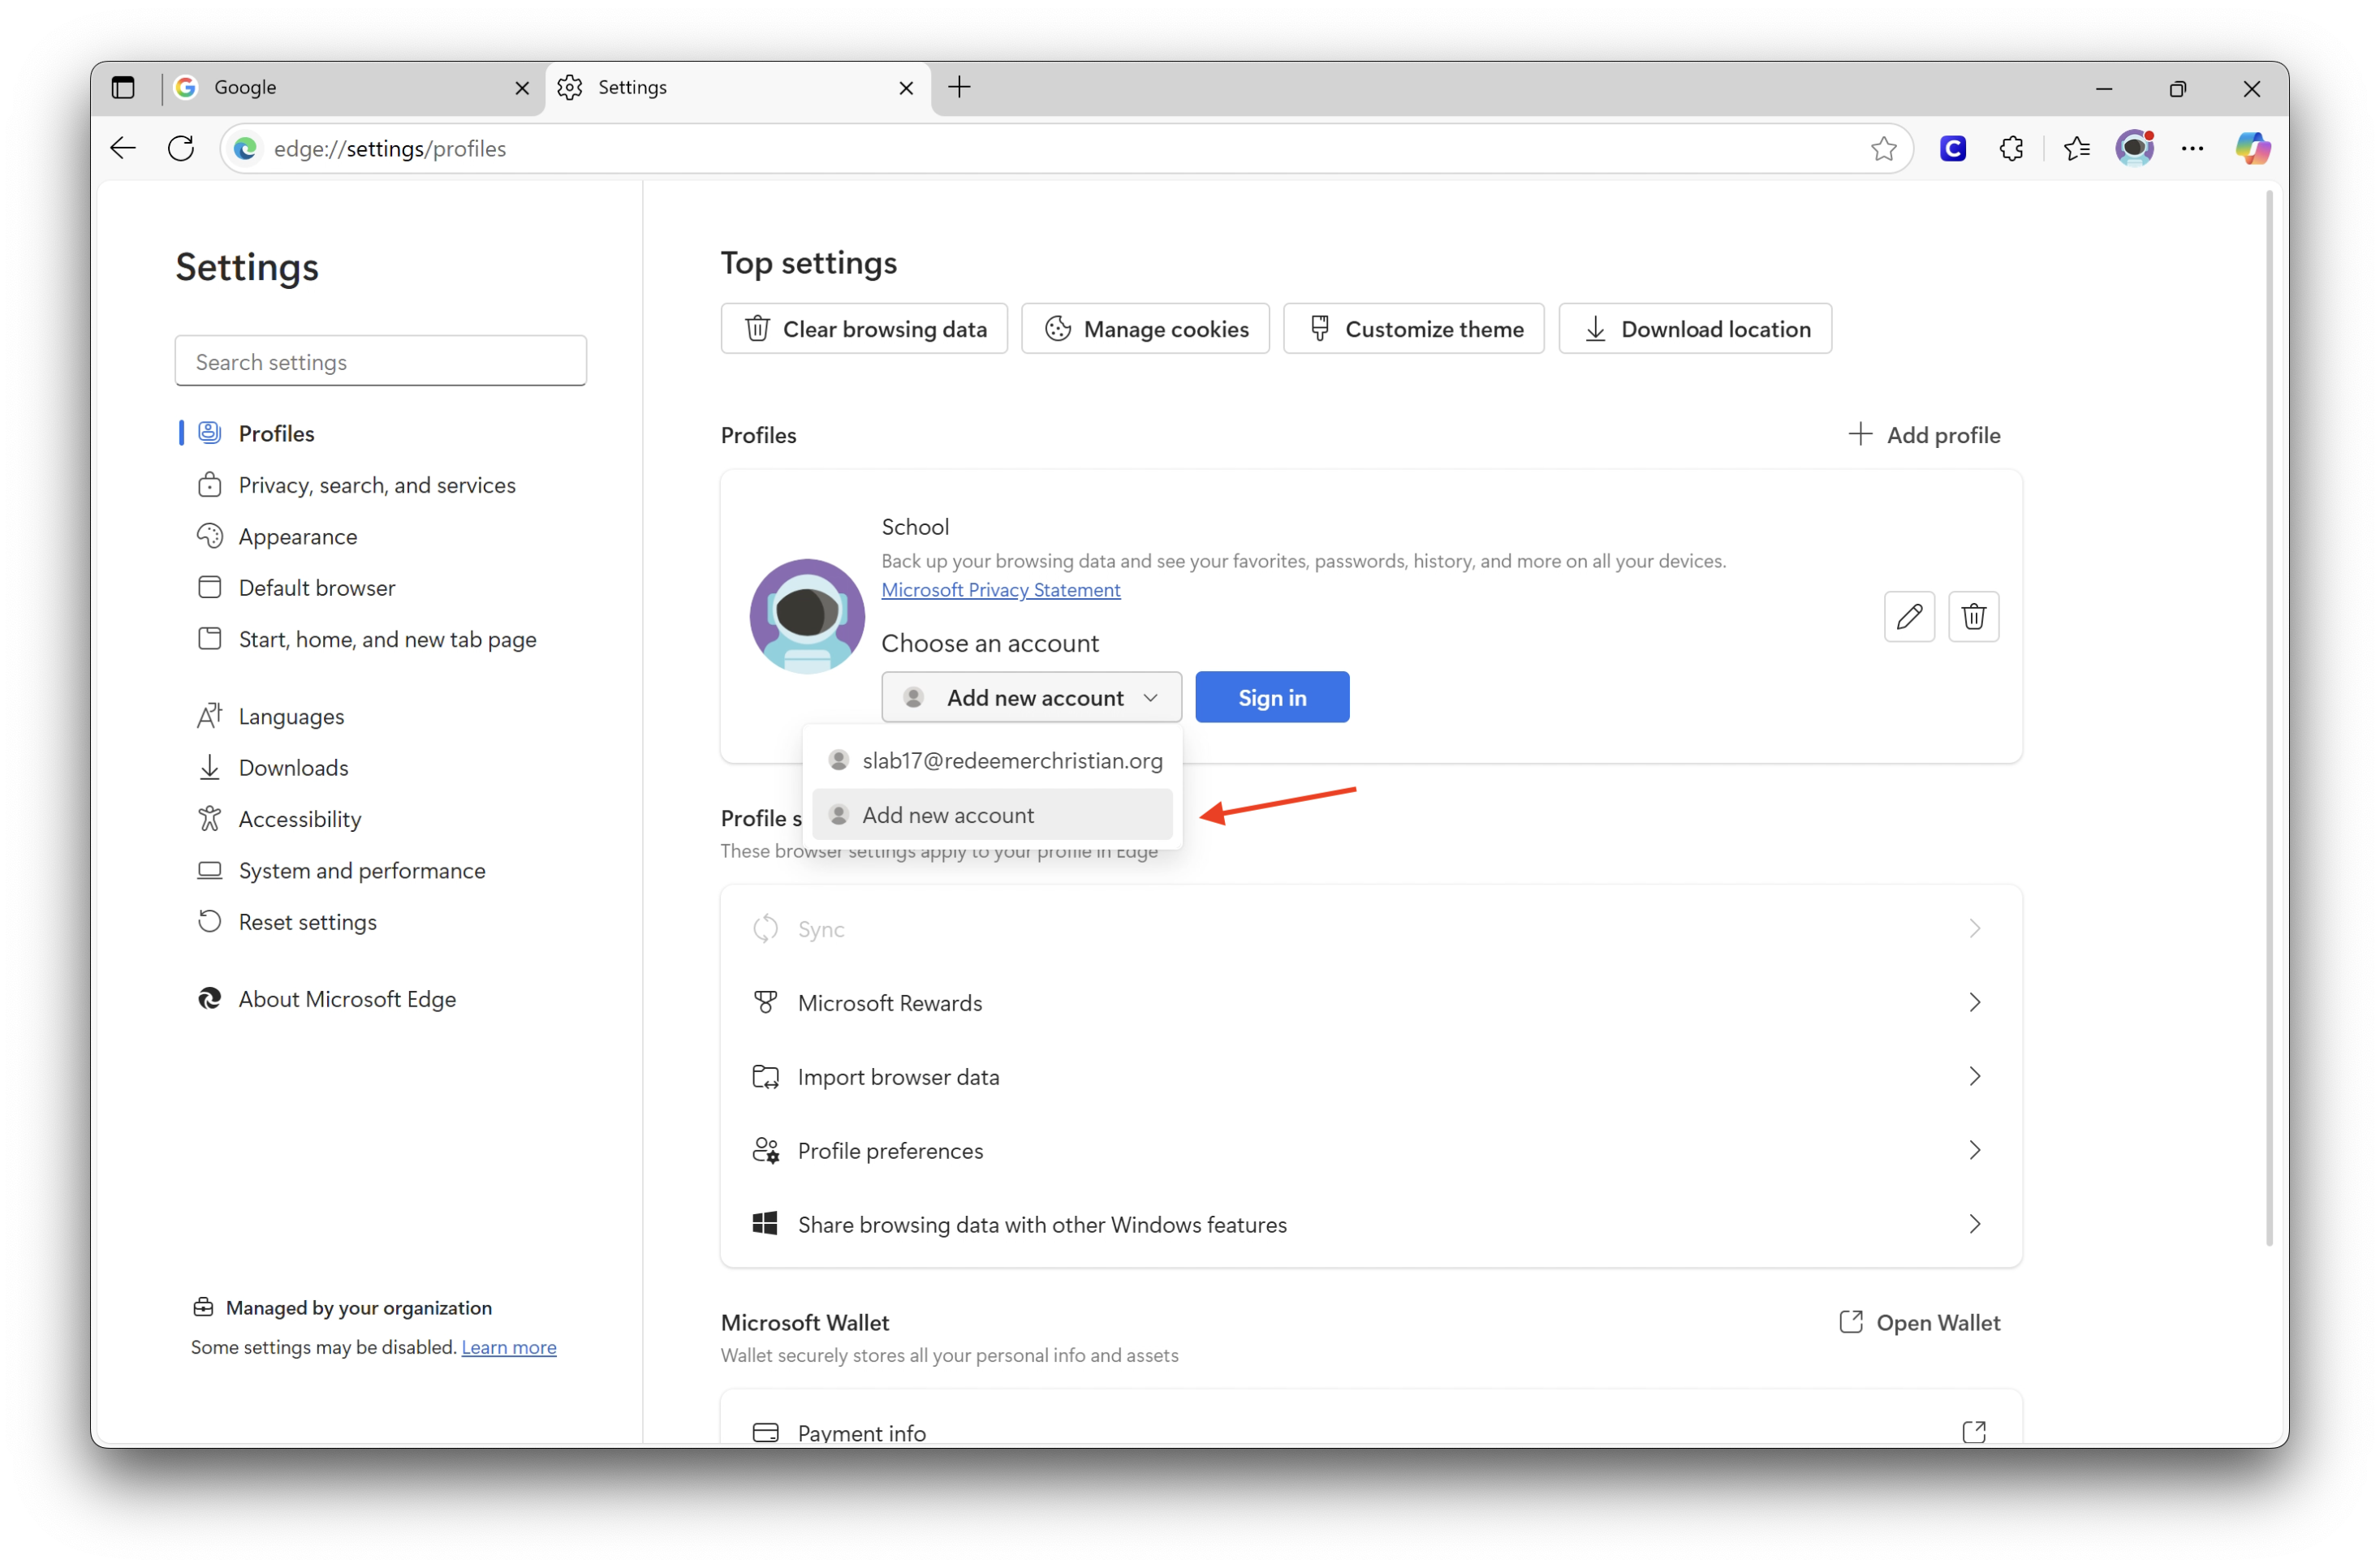
Task: Open Settings and more ellipsis menu
Action: 2192,148
